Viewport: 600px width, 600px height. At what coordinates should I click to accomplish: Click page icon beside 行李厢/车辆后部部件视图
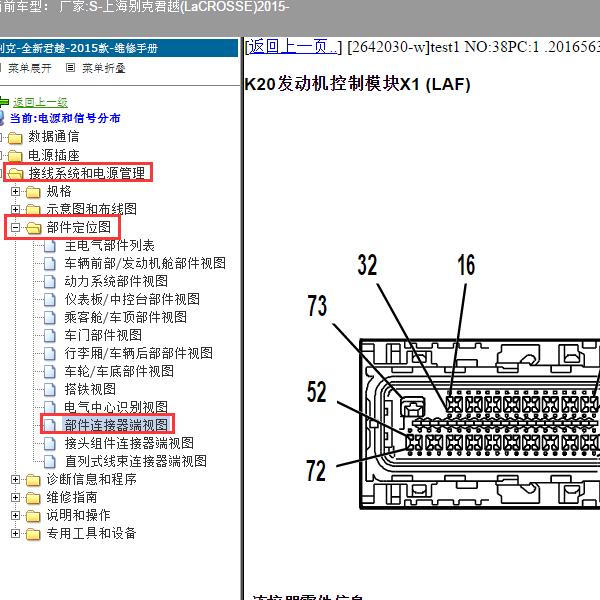[x=50, y=354]
